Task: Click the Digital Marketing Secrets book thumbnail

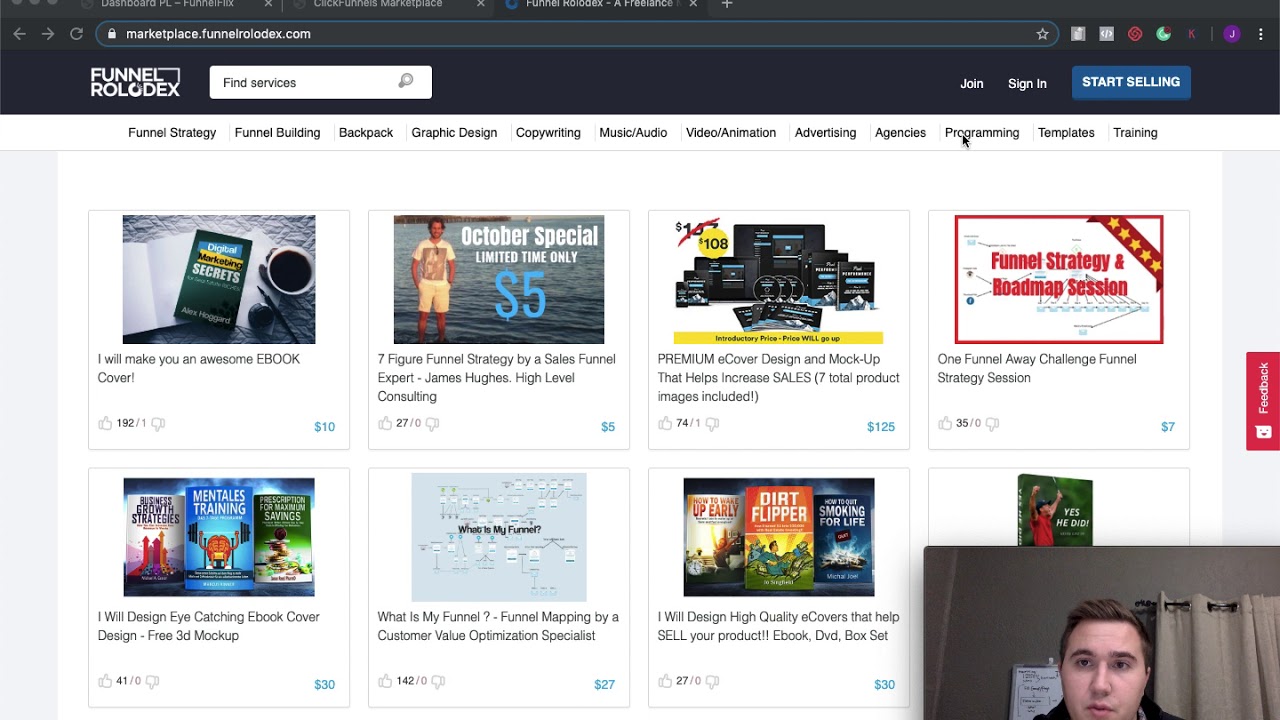Action: tap(219, 279)
